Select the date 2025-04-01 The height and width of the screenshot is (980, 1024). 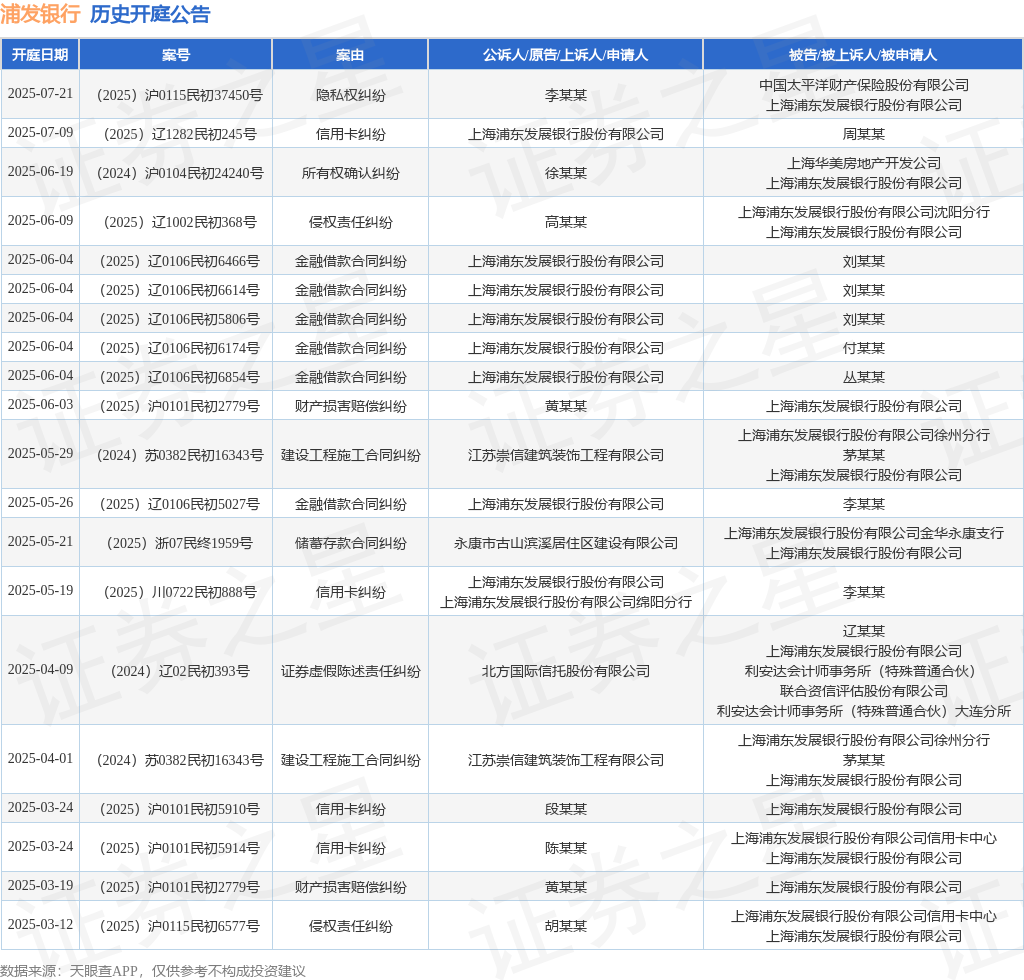[40, 759]
